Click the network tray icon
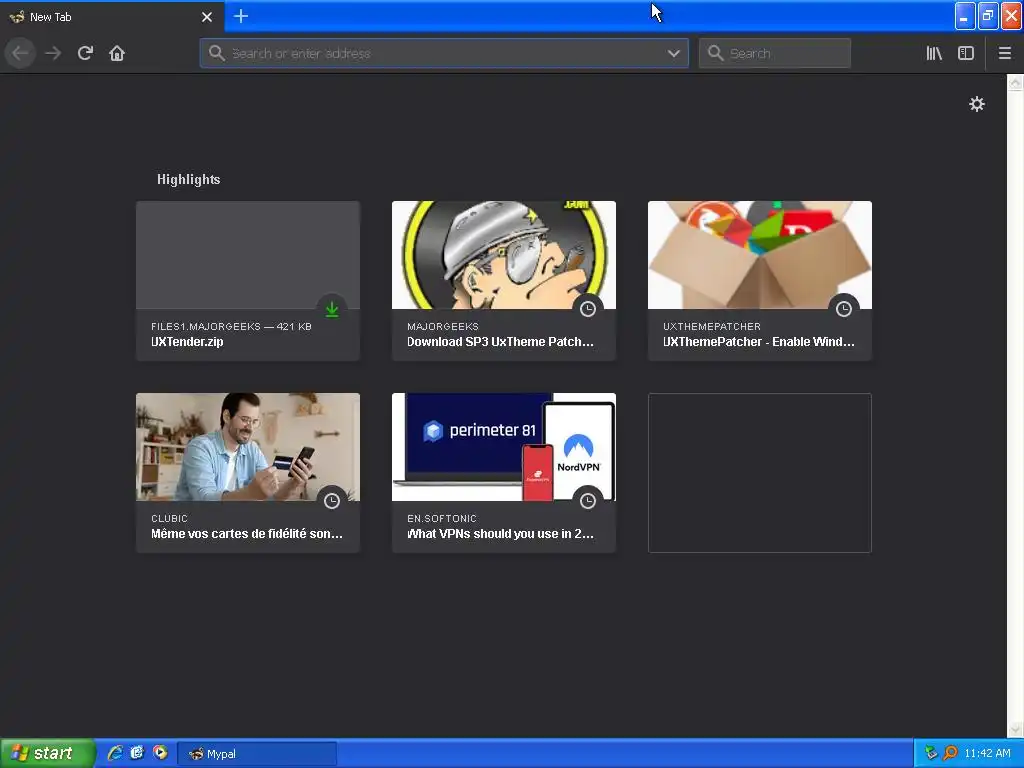 pos(931,753)
